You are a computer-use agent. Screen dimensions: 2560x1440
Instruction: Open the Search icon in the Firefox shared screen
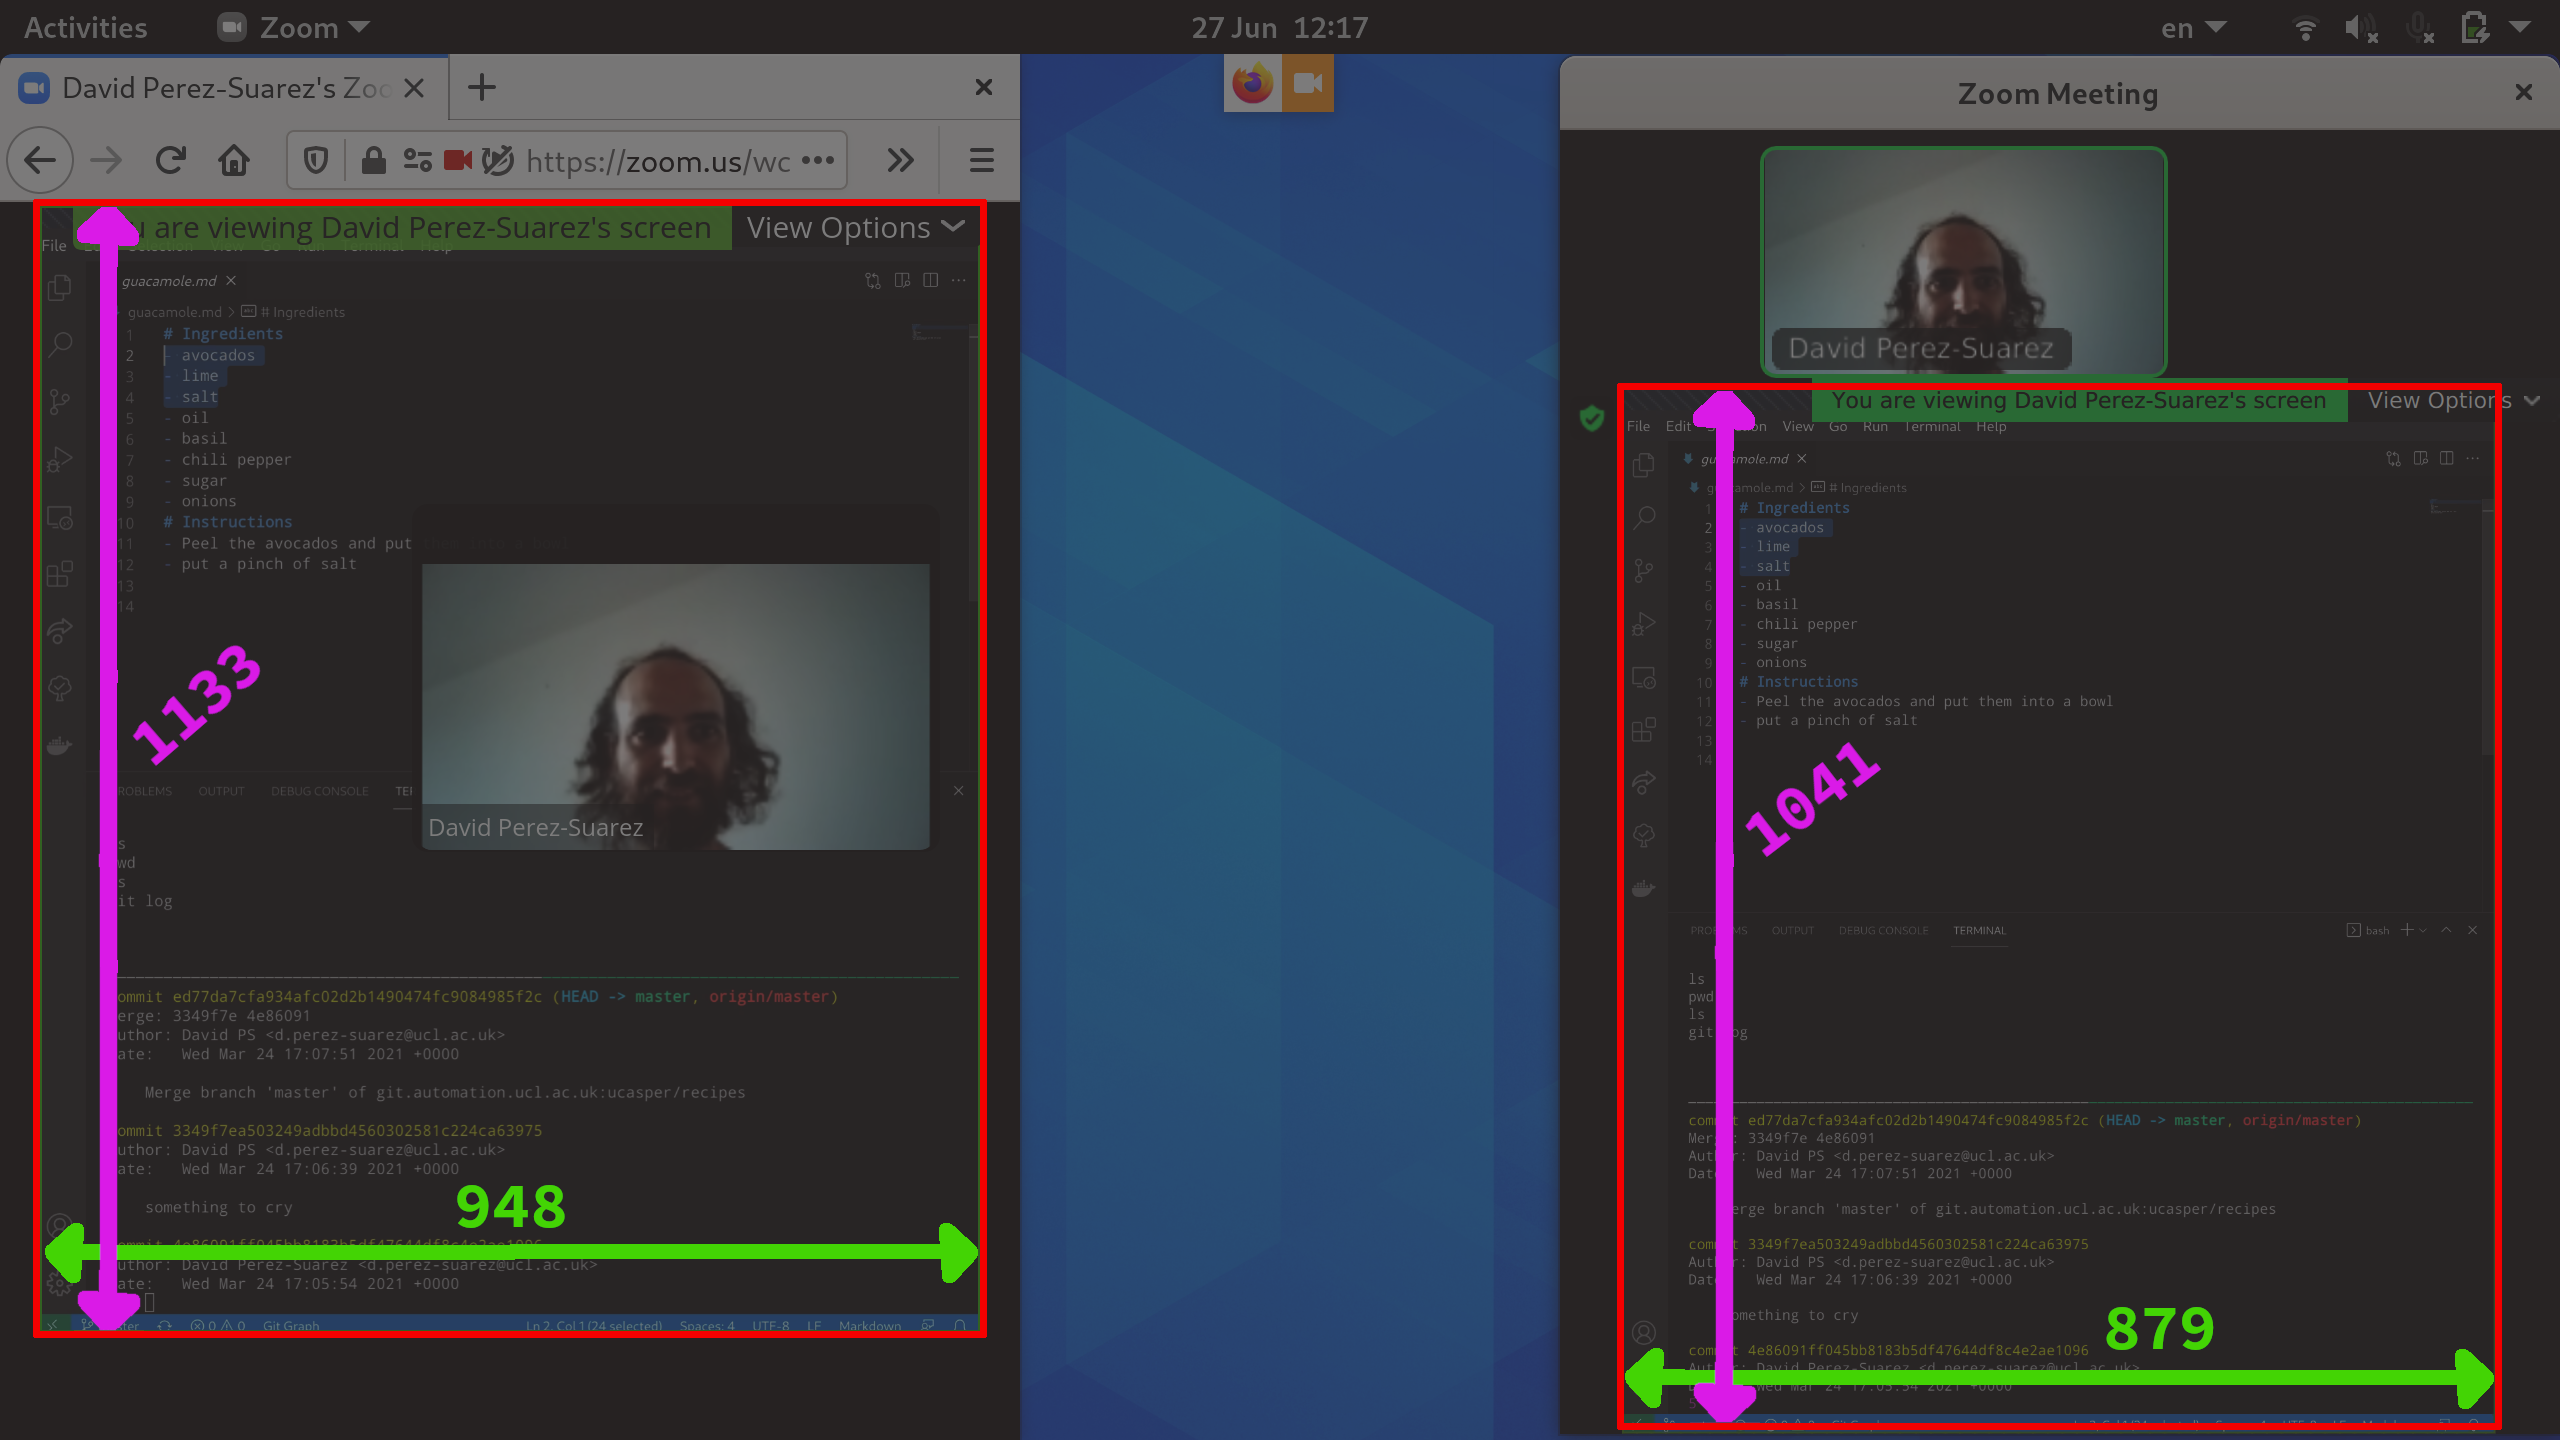coord(60,345)
